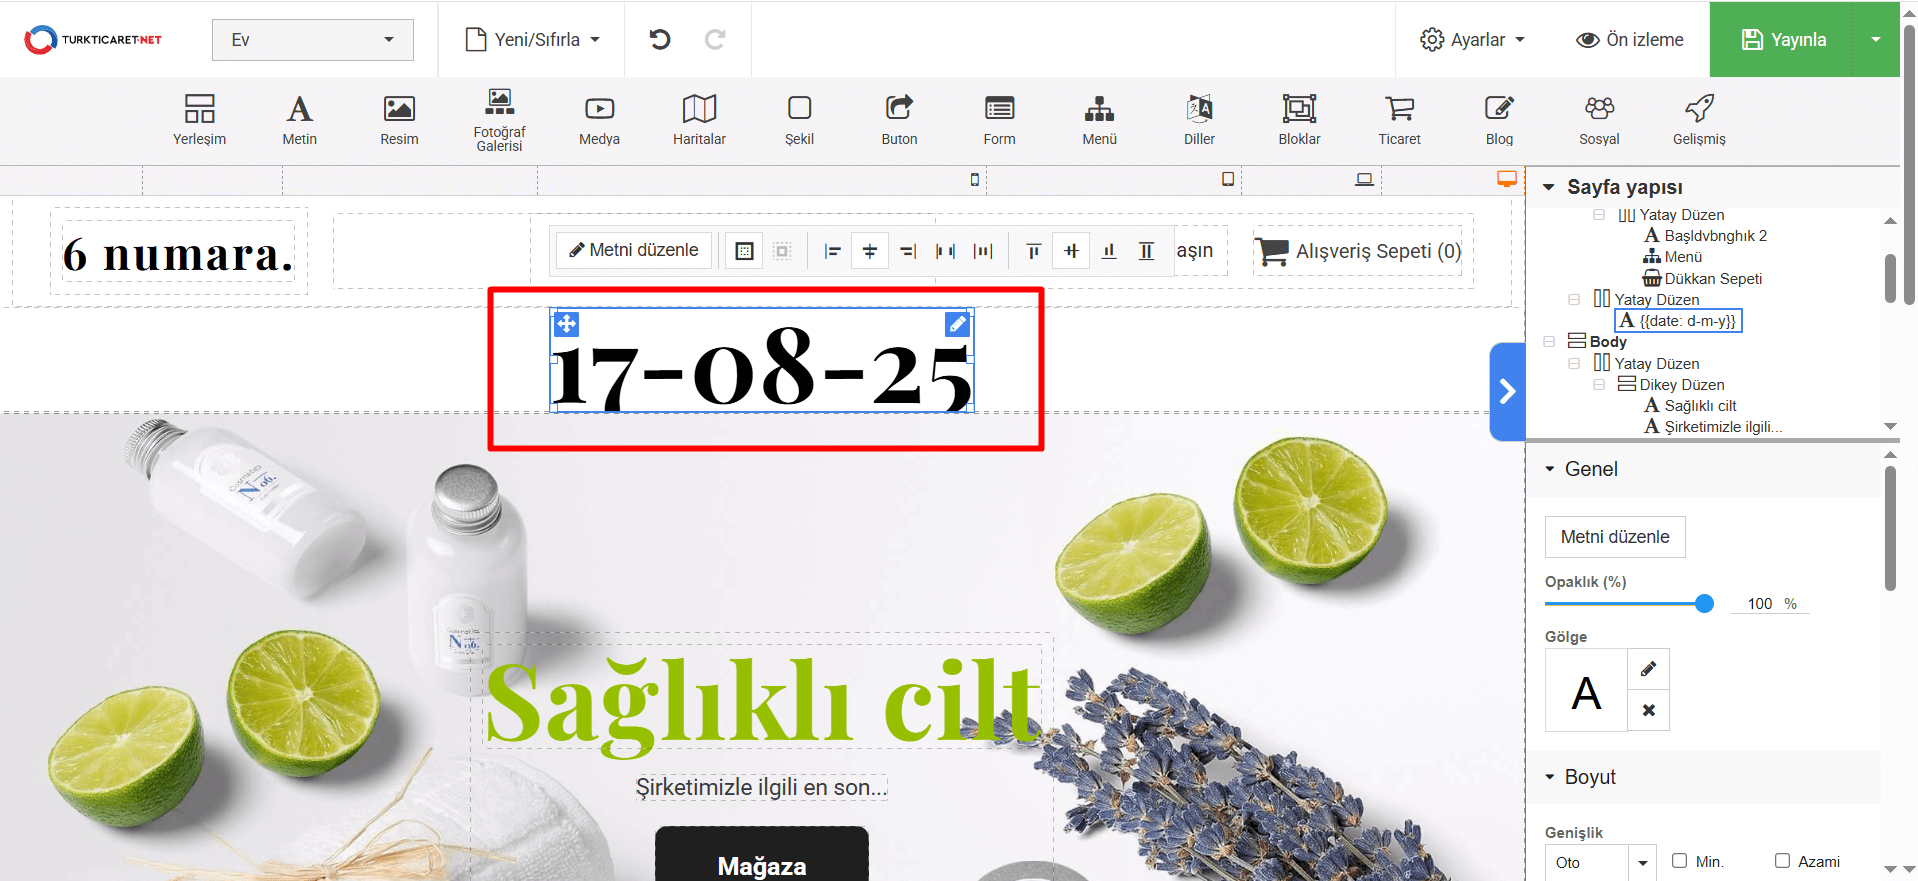This screenshot has height=881, width=1918.
Task: Toggle the Min. width checkbox
Action: click(1680, 861)
